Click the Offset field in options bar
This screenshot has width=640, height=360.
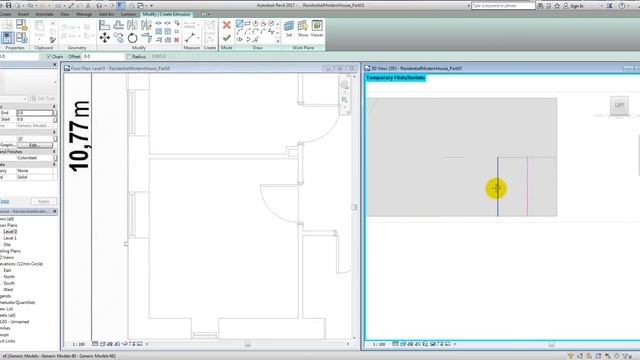pyautogui.click(x=103, y=57)
